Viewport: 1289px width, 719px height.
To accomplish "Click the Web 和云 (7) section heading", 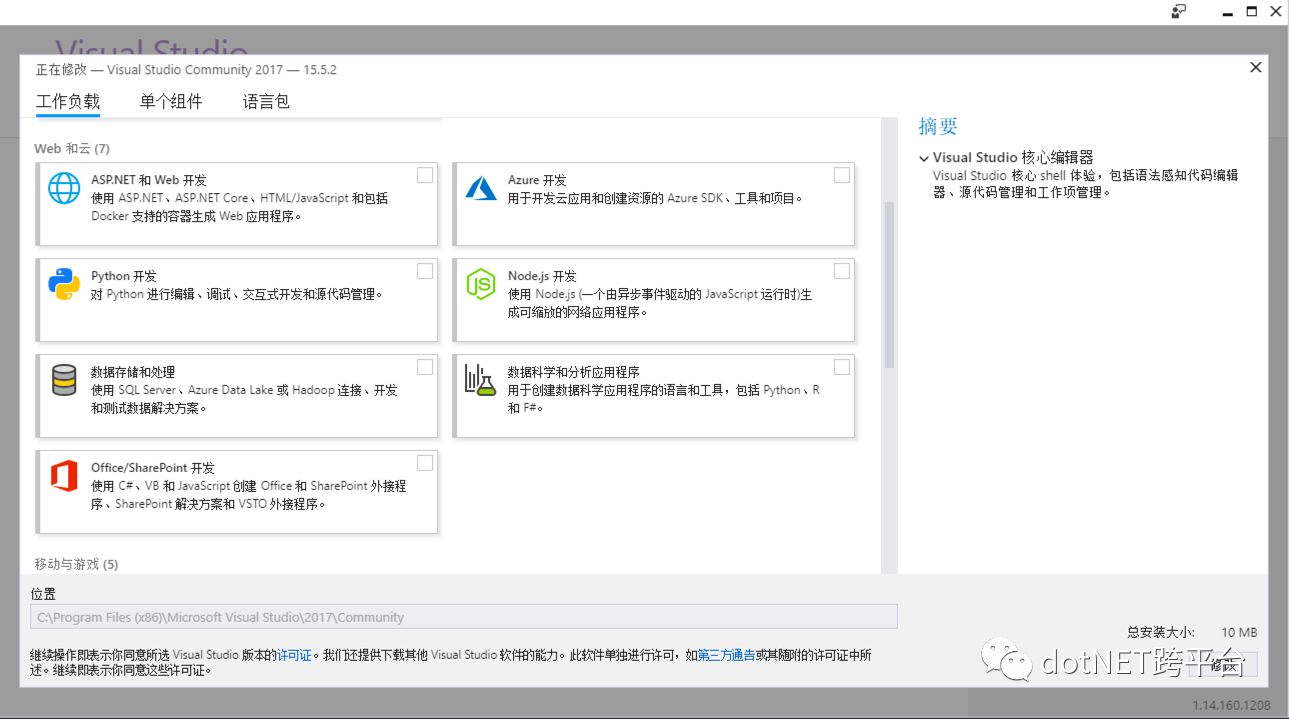I will [72, 148].
